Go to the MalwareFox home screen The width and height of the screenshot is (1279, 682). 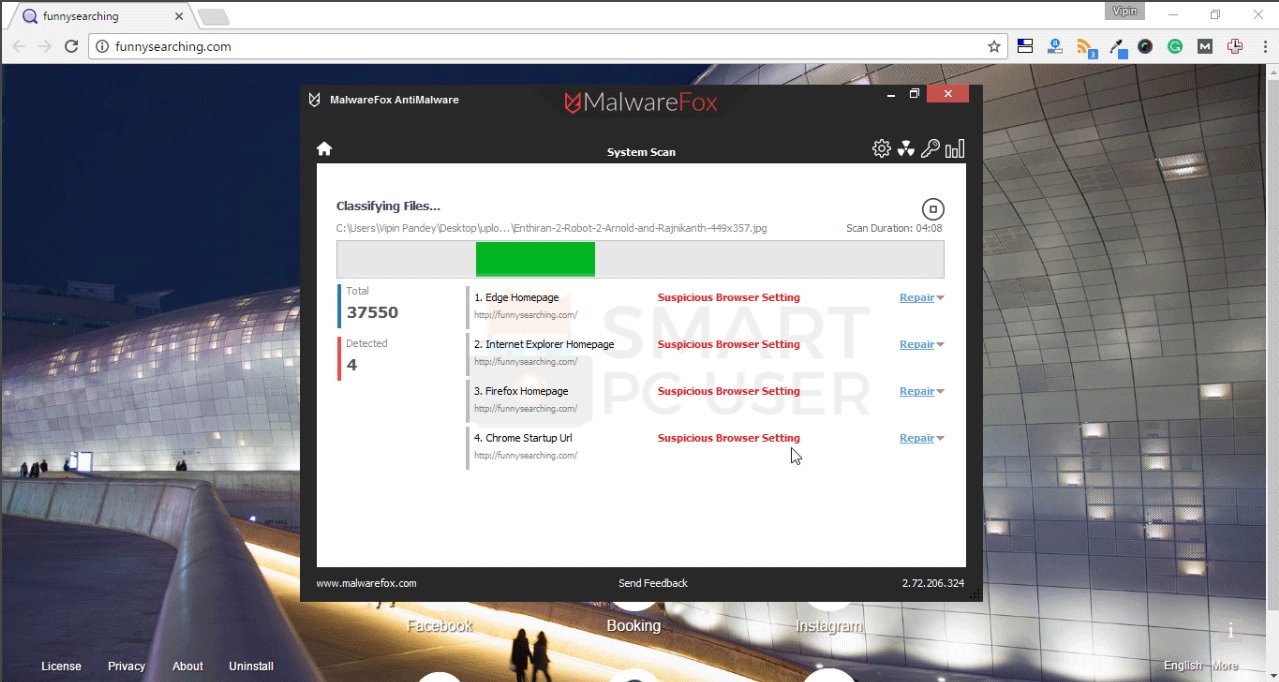pyautogui.click(x=324, y=149)
